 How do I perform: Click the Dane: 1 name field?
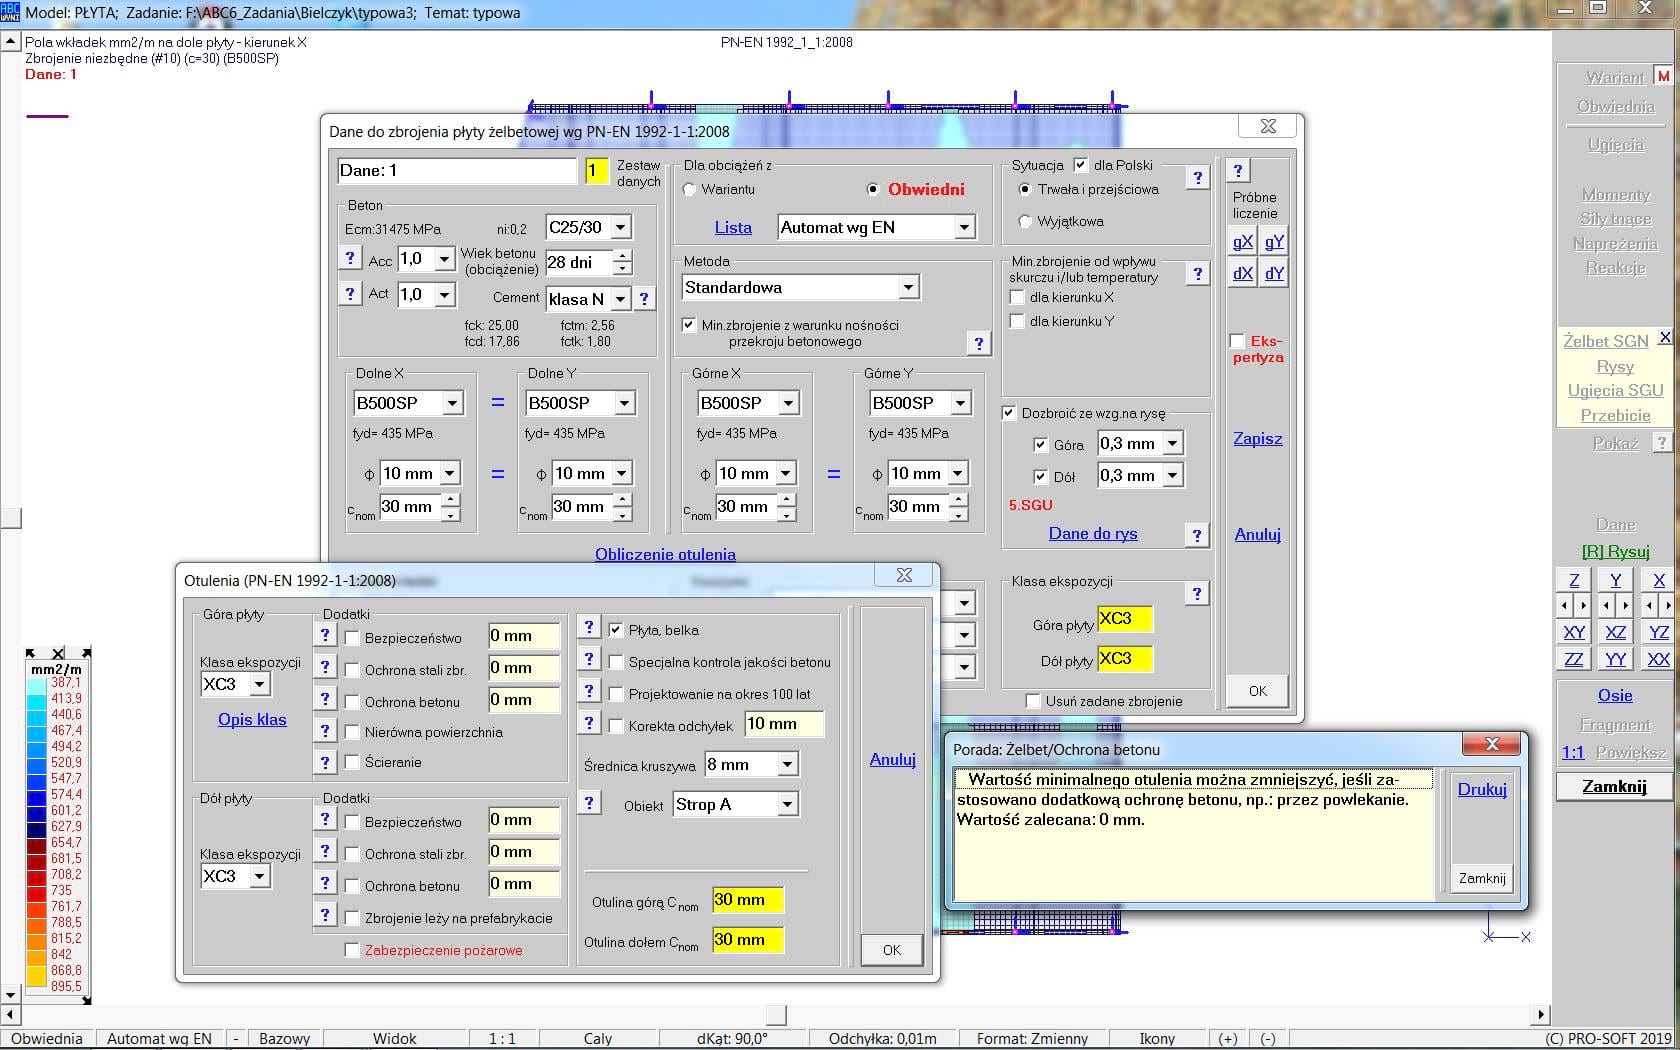(456, 171)
